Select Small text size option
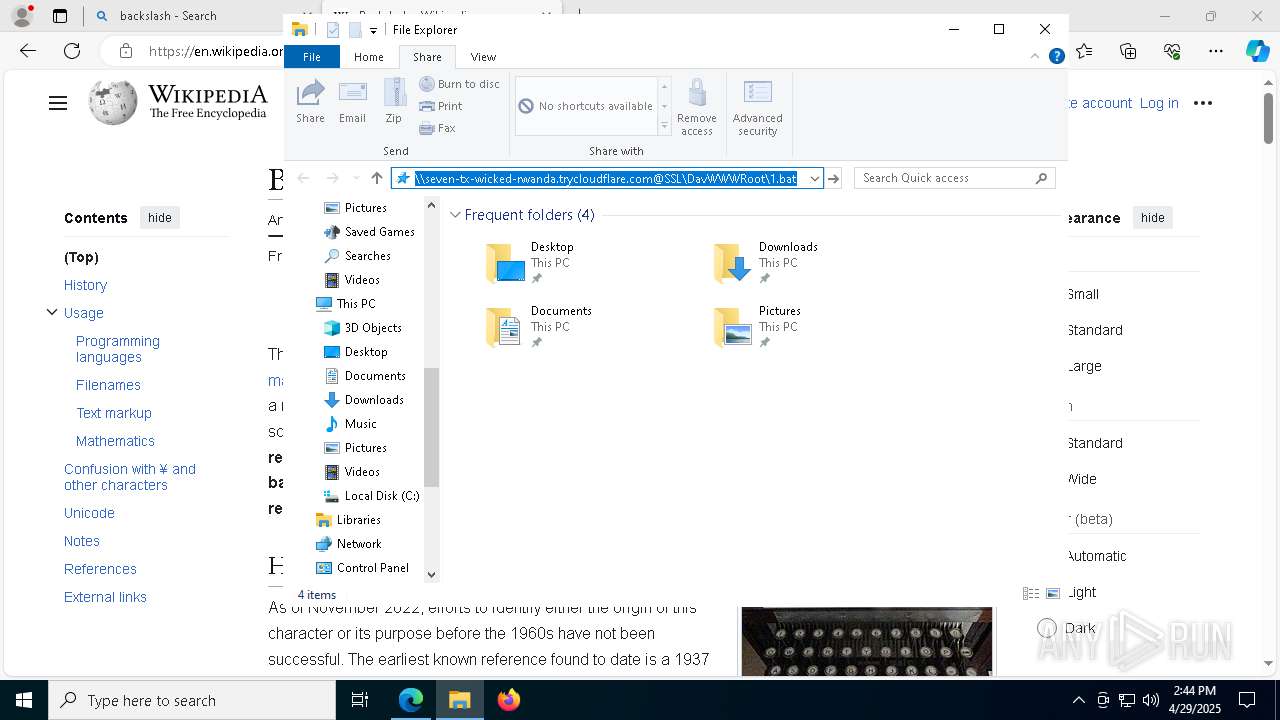This screenshot has height=720, width=1280. [1083, 294]
